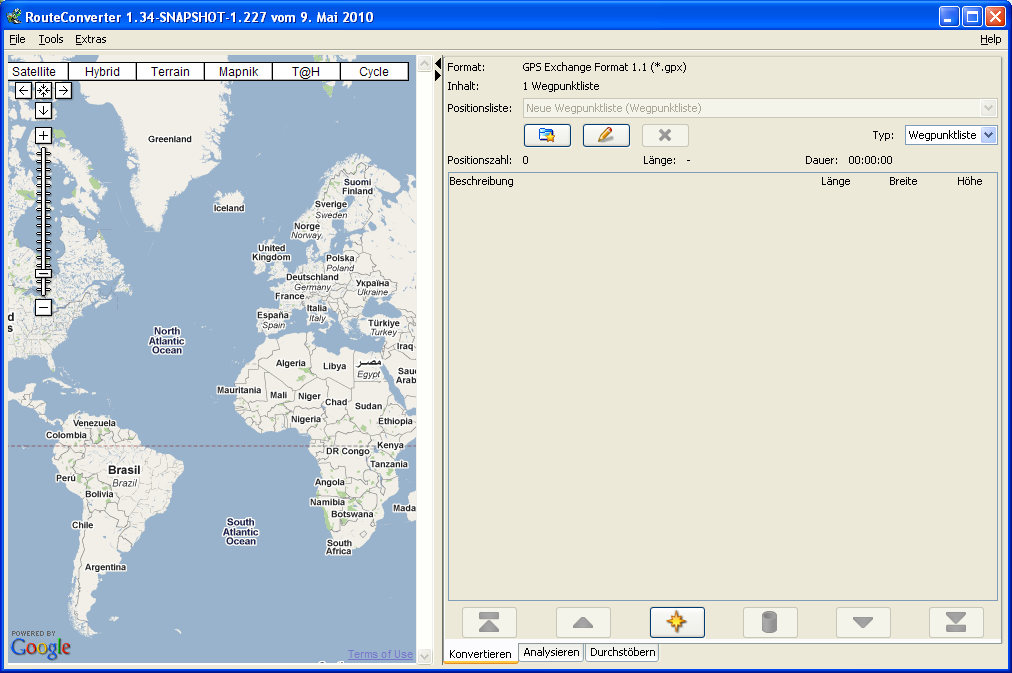The height and width of the screenshot is (673, 1012).
Task: Move selected positions down one row
Action: pos(863,623)
